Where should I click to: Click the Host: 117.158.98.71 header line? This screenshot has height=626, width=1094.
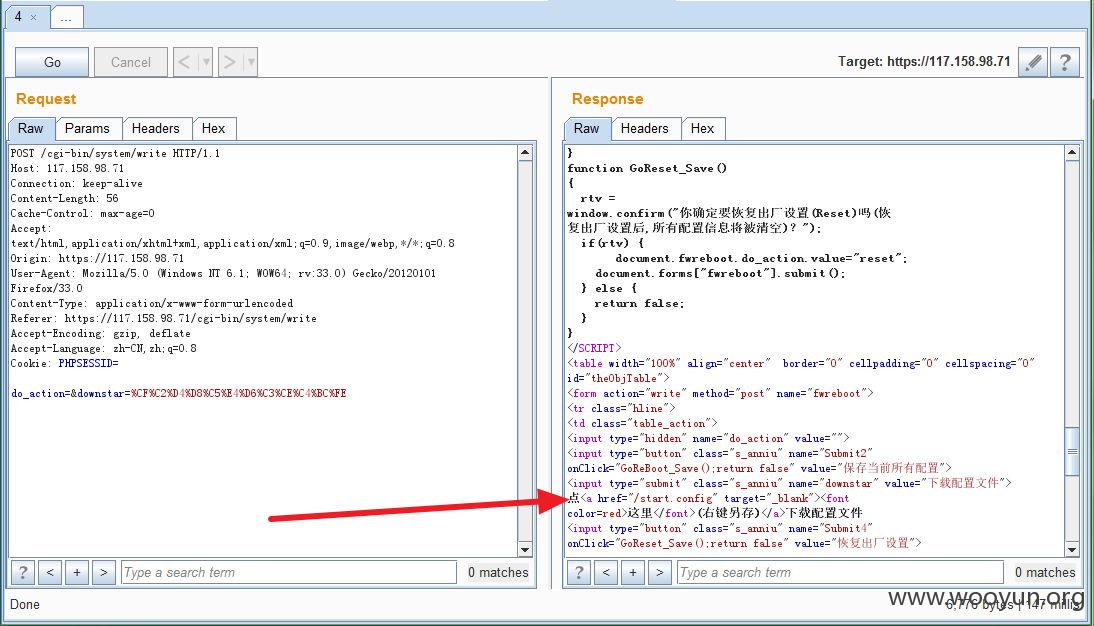[x=68, y=168]
